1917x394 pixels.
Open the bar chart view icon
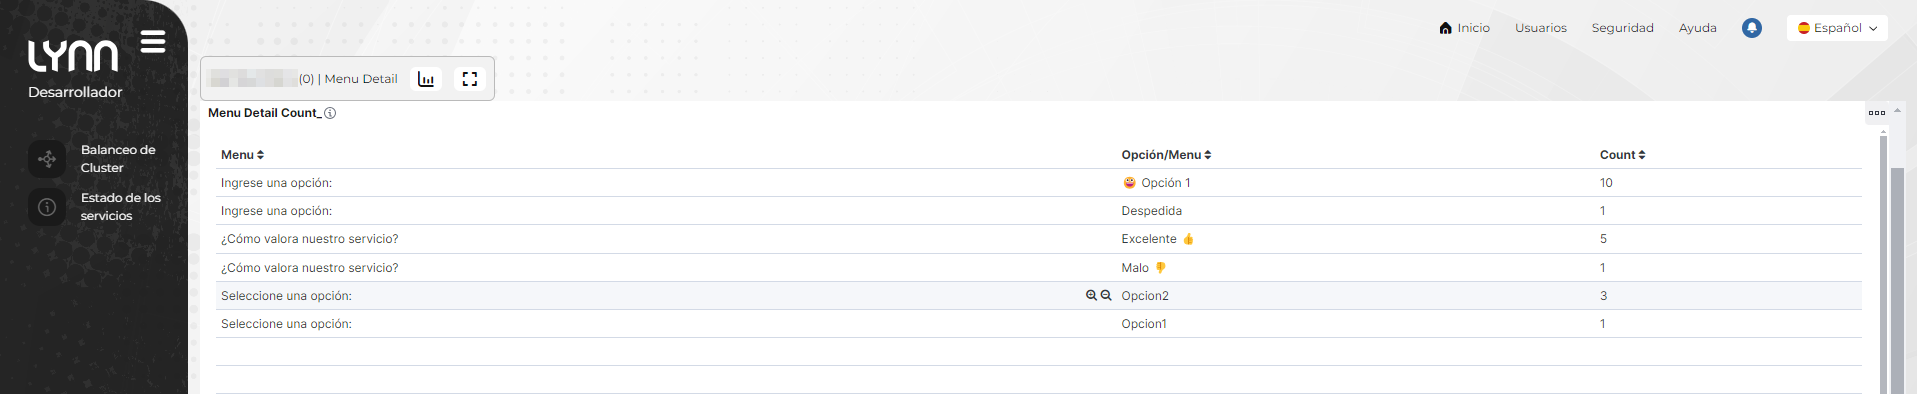(x=426, y=79)
